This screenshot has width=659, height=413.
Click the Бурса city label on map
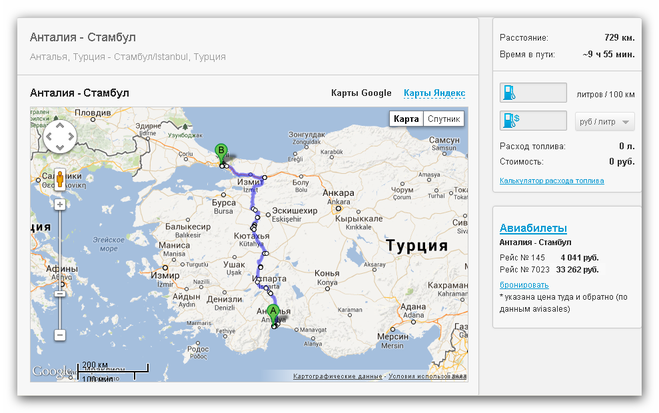pyautogui.click(x=224, y=203)
